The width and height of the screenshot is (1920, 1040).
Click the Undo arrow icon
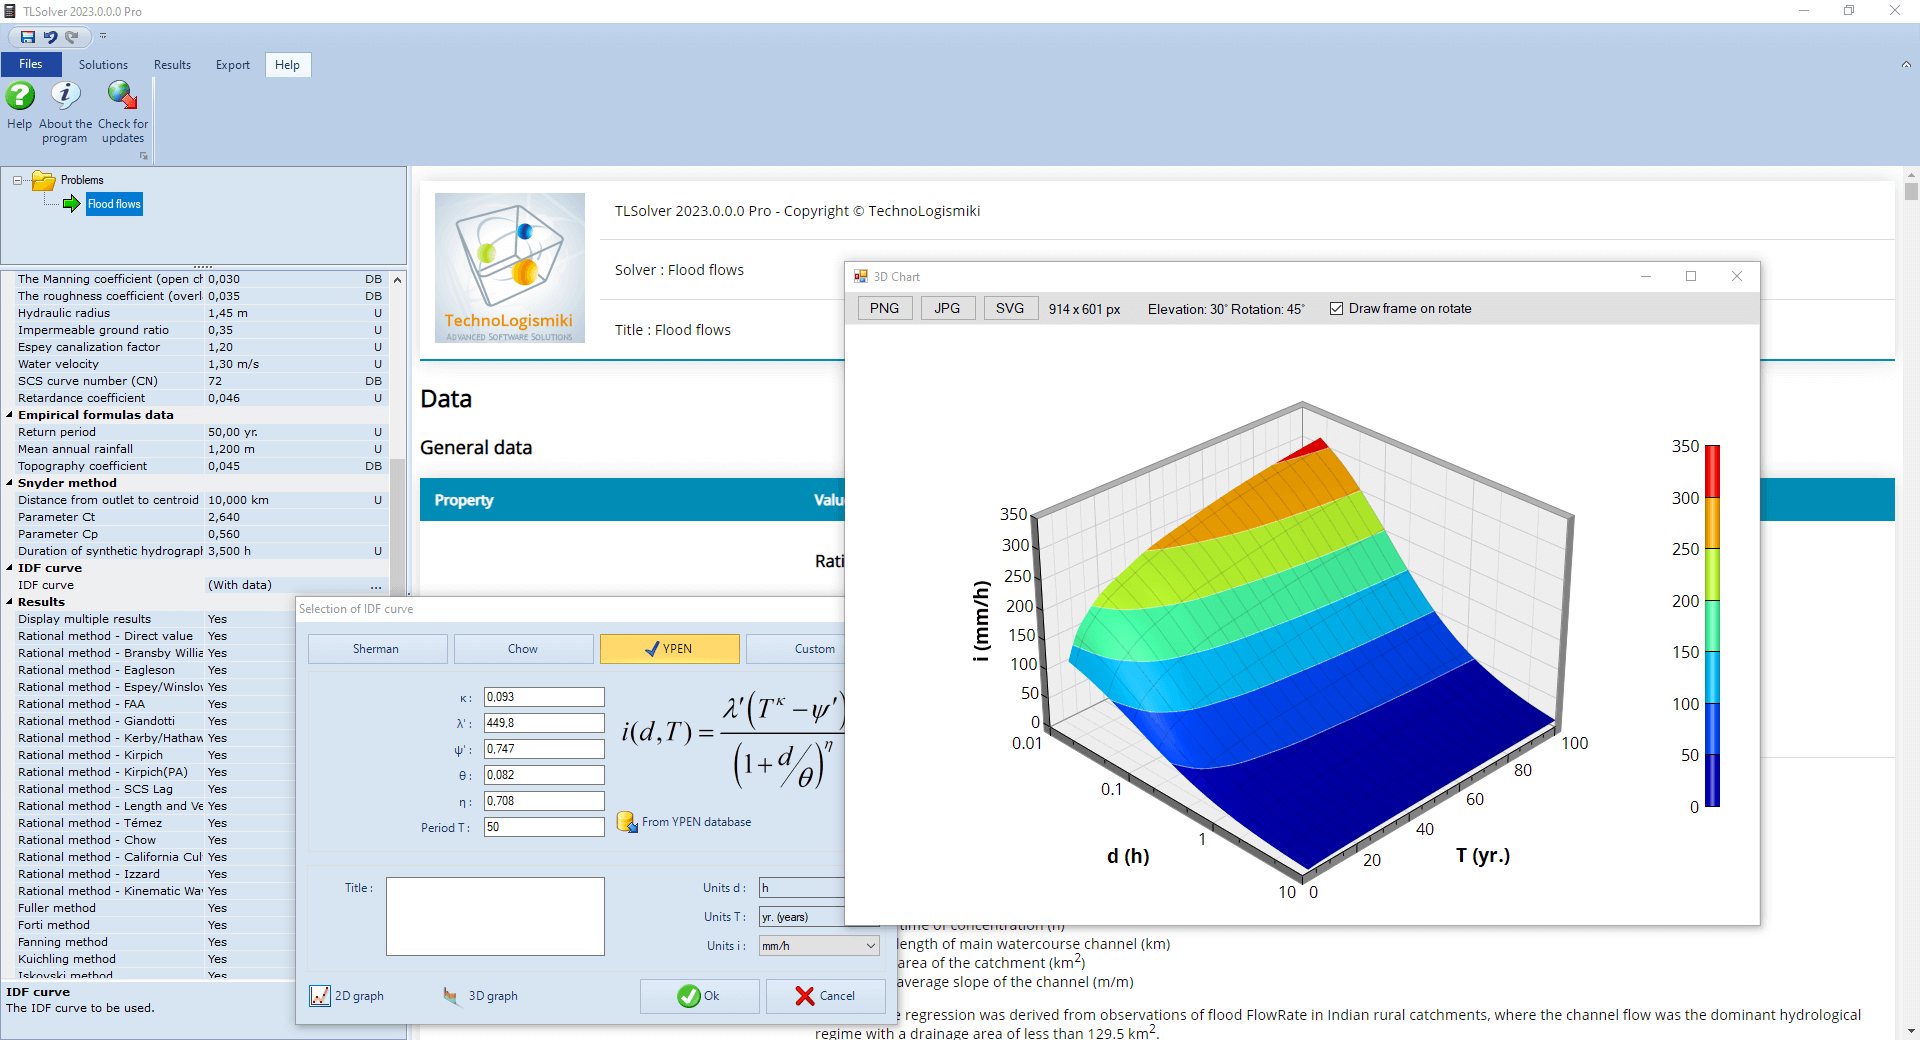pos(50,37)
